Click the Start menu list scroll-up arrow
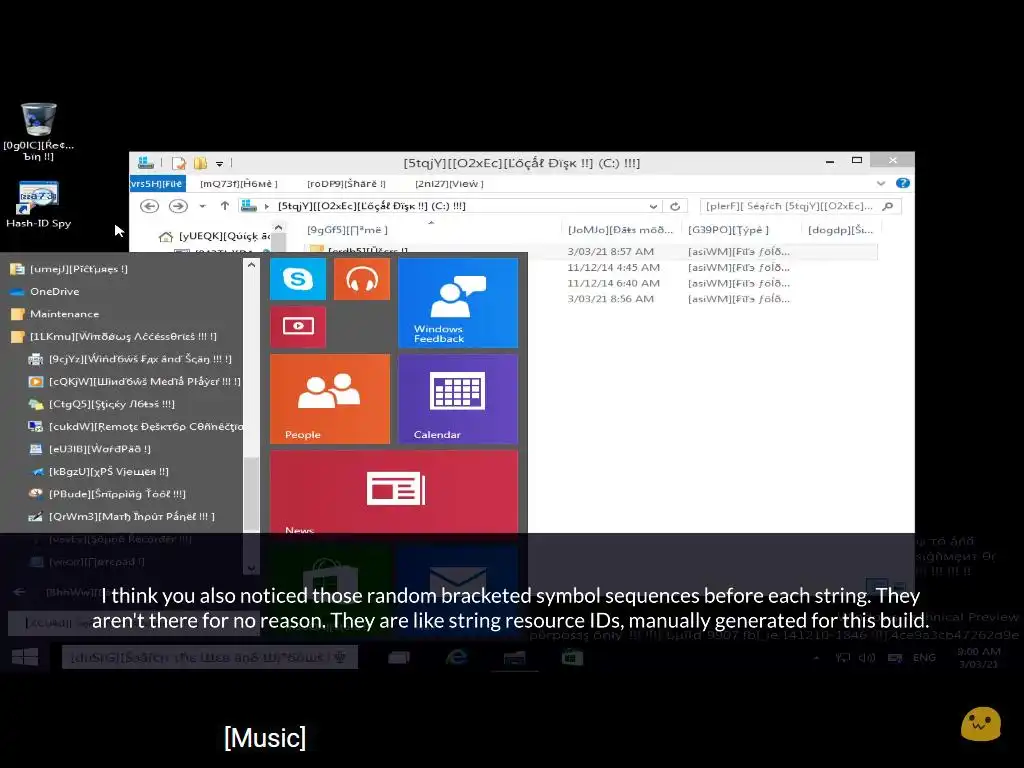Screen dimensions: 1024x768 coord(251,265)
